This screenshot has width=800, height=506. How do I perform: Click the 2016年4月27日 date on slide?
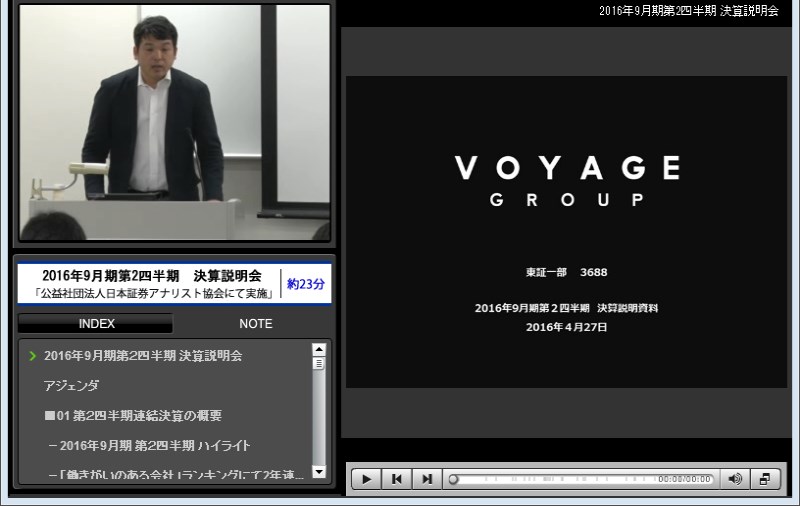pyautogui.click(x=566, y=327)
